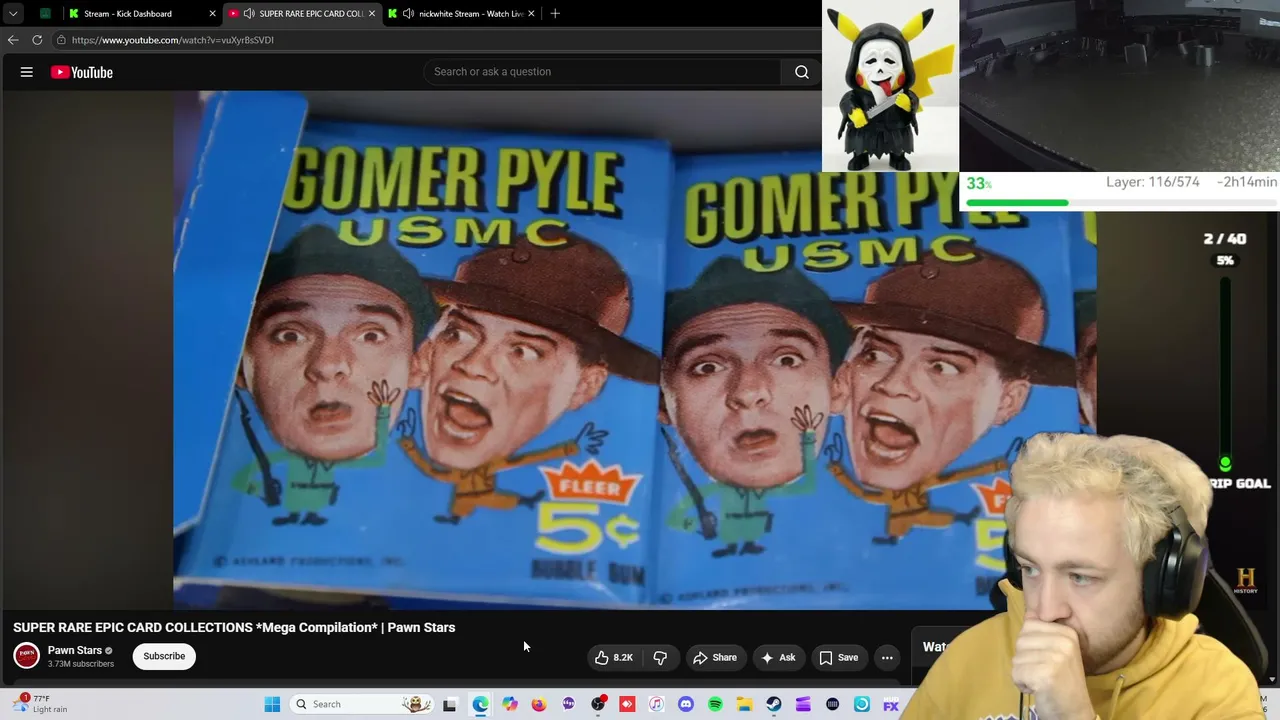The image size is (1280, 720).
Task: Open the YouTube hamburger guide menu
Action: coord(27,72)
